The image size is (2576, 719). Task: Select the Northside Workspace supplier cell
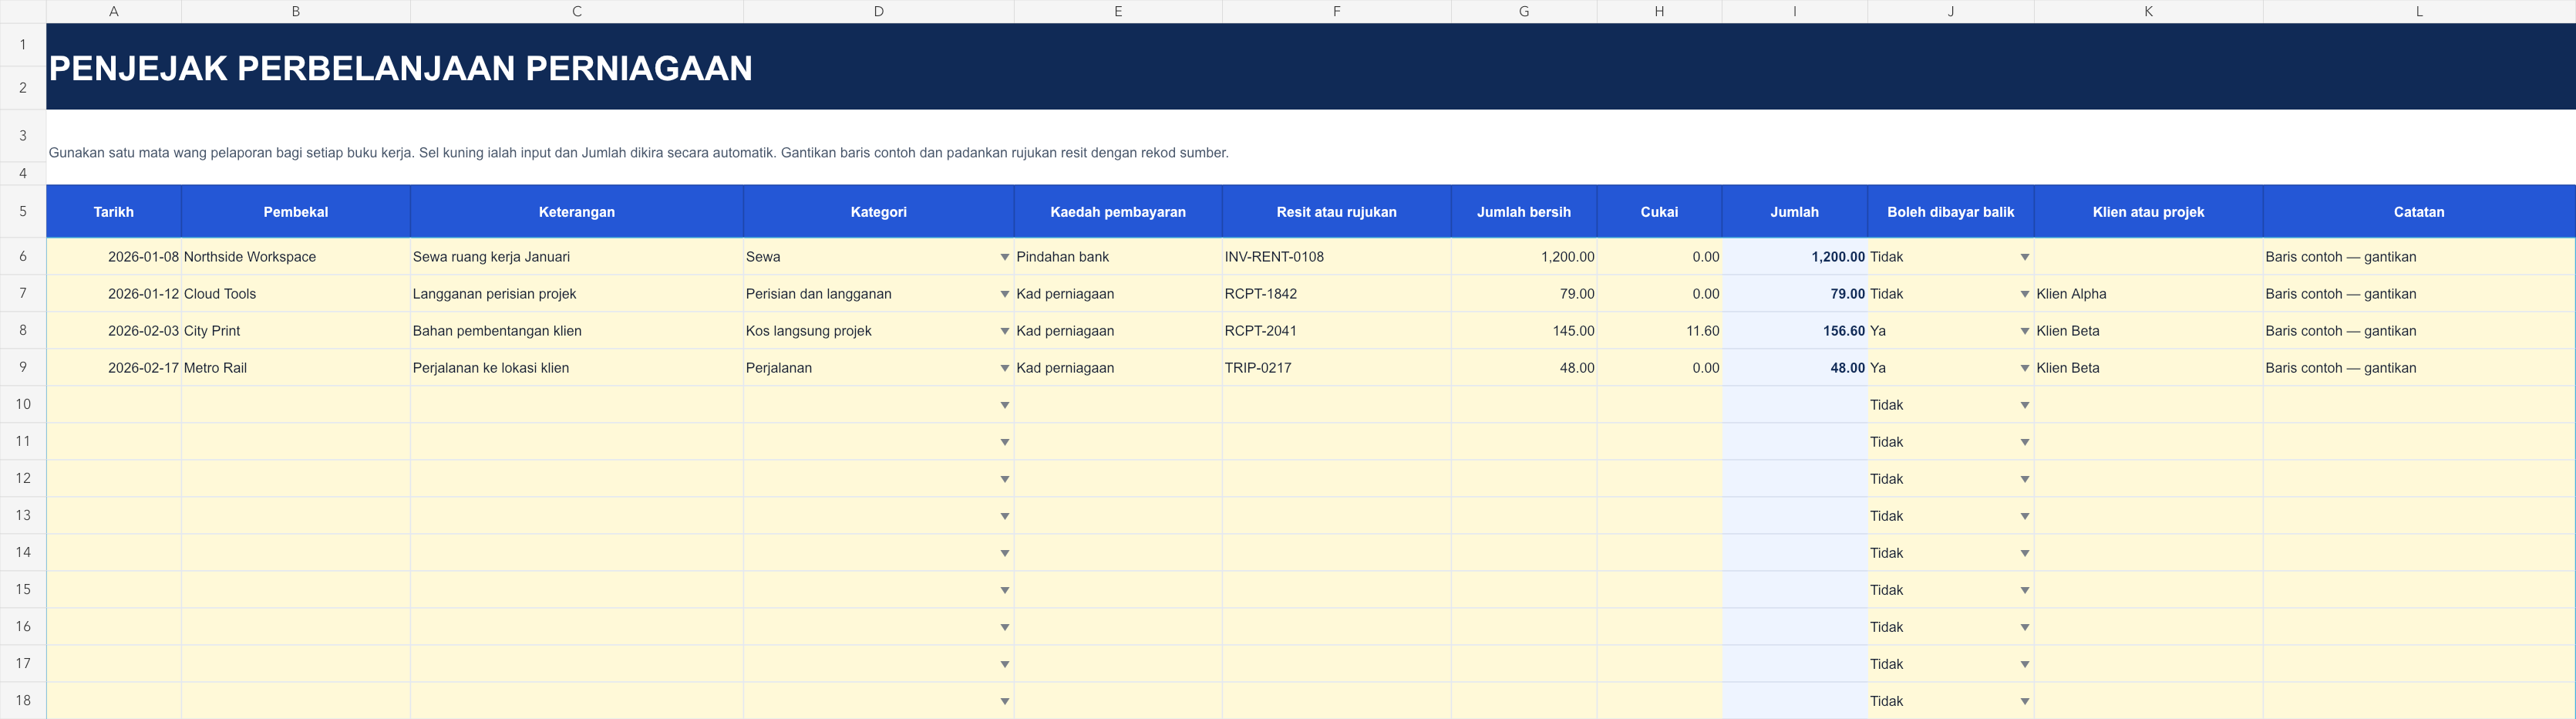click(x=296, y=257)
